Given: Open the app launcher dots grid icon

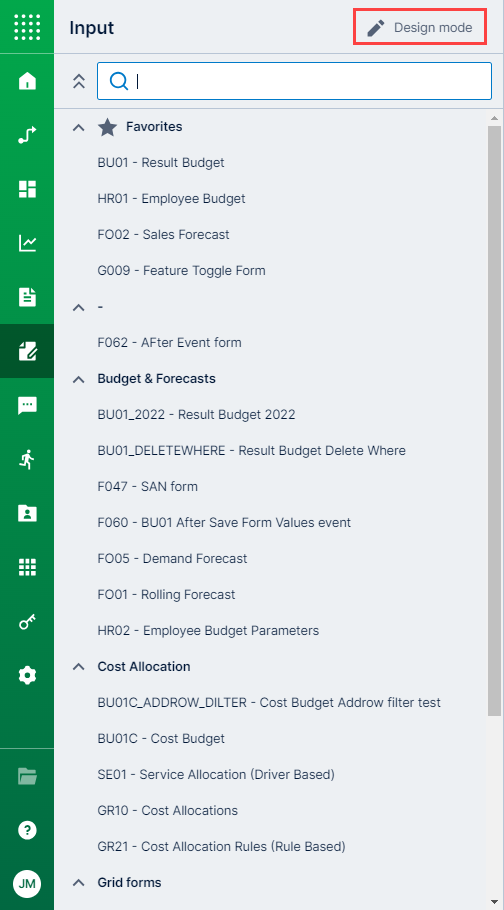Looking at the screenshot, I should (x=27, y=27).
